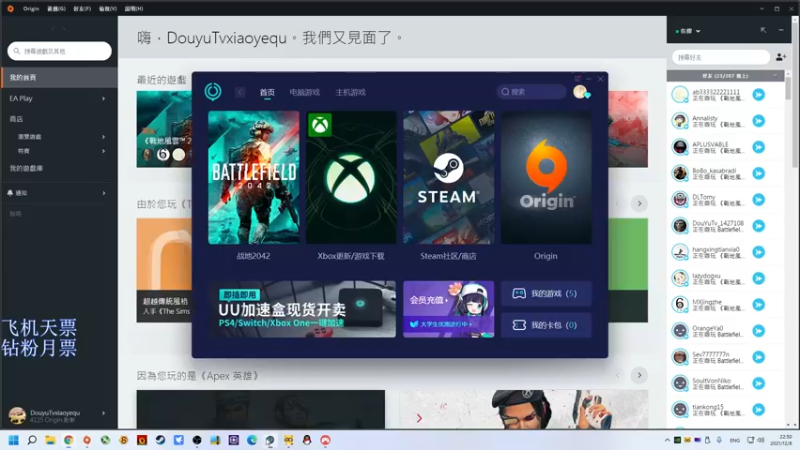Focus the UU accelerator search field
Image resolution: width=800 pixels, height=450 pixels.
531,92
